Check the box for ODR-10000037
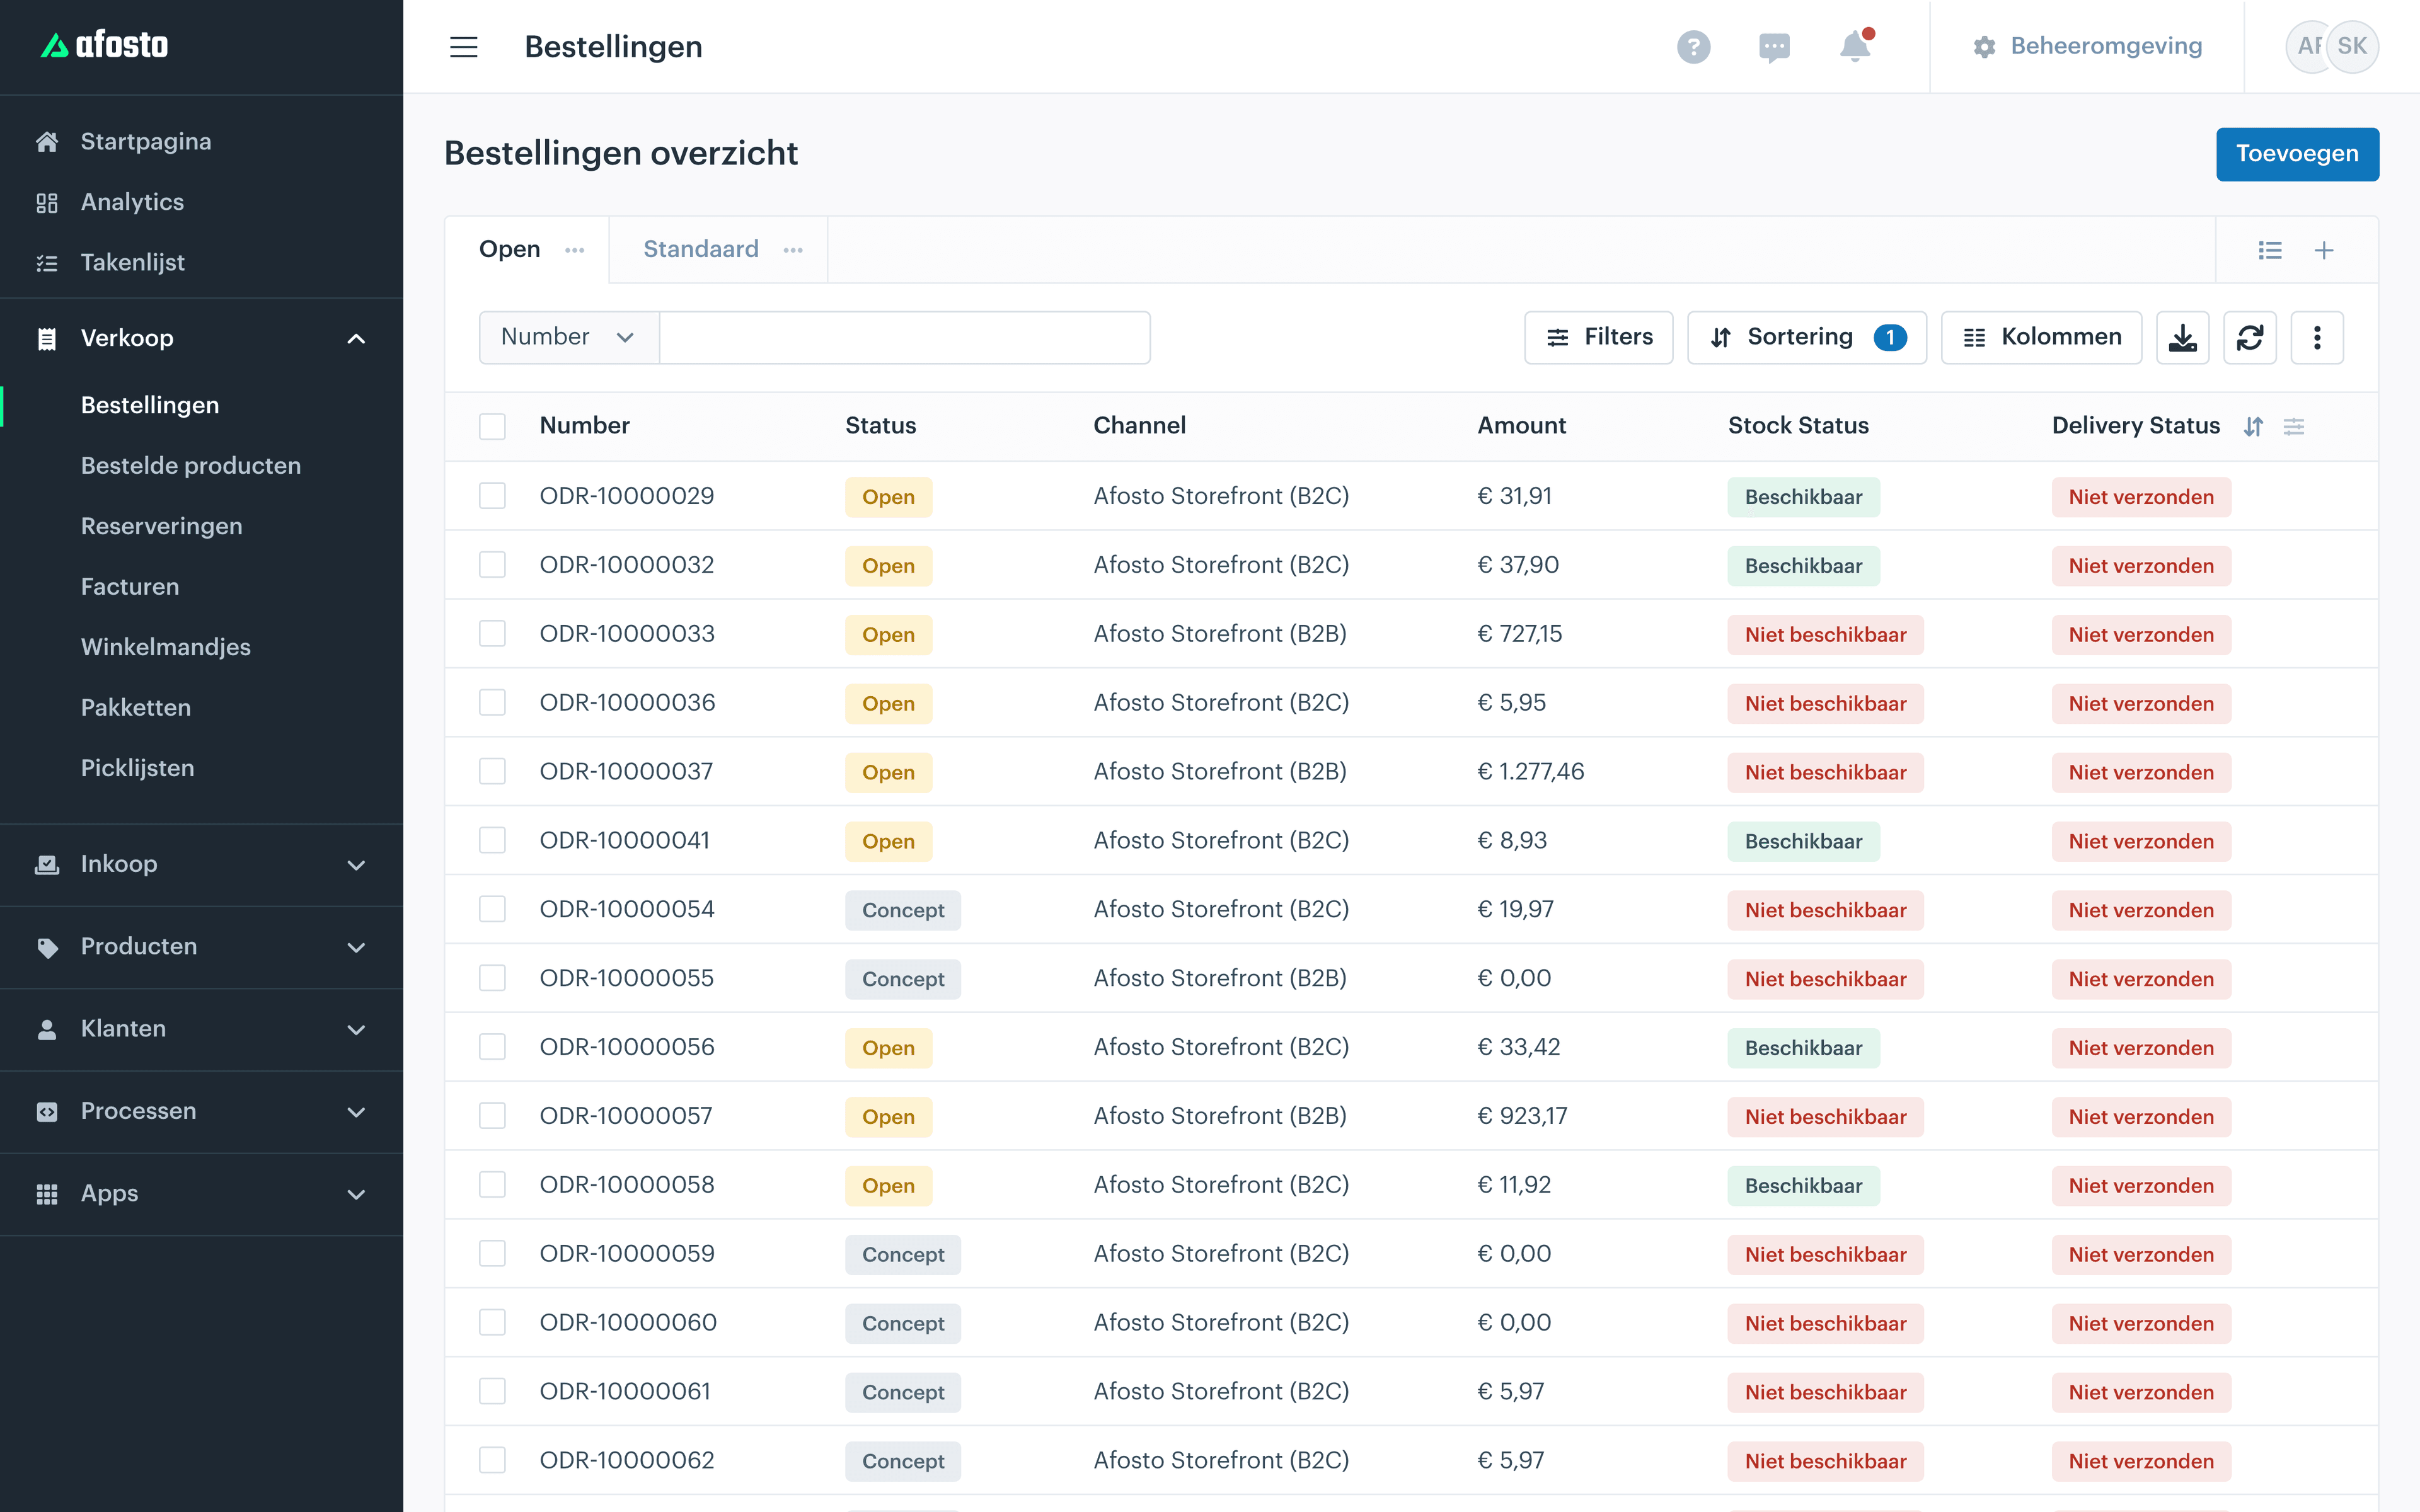This screenshot has height=1512, width=2420. (492, 772)
